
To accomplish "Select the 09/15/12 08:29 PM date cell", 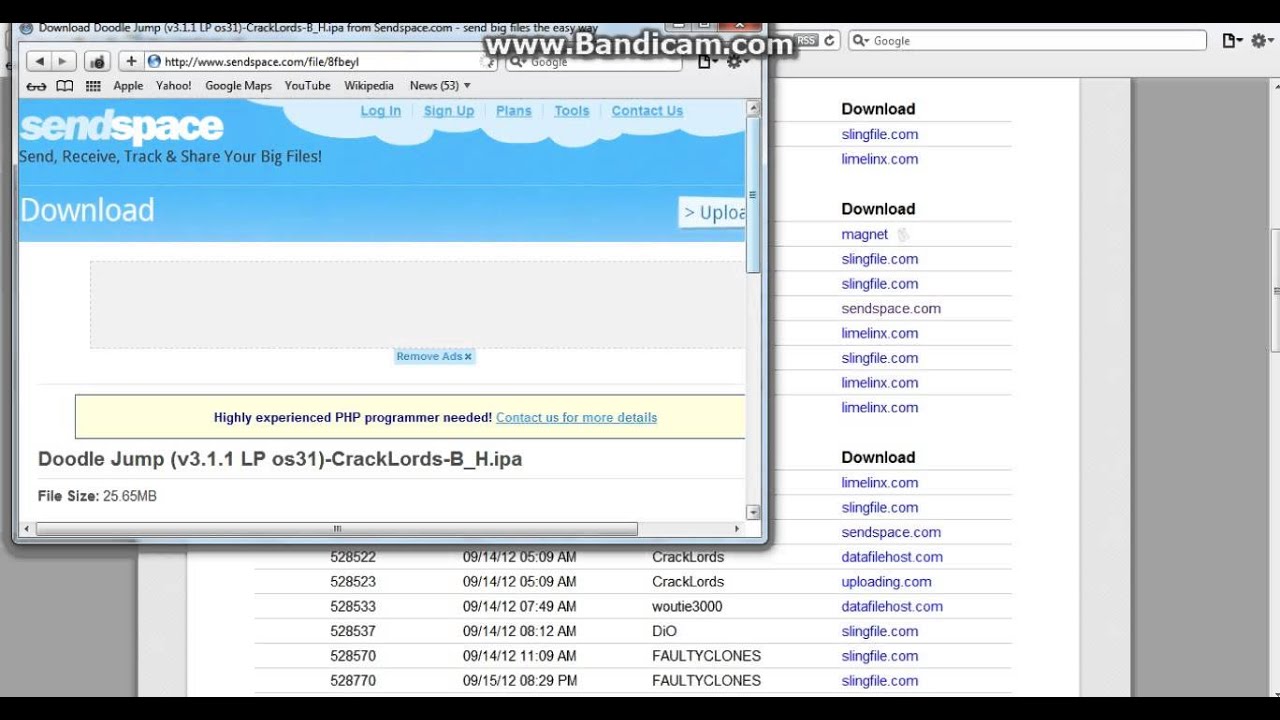I will [x=520, y=681].
